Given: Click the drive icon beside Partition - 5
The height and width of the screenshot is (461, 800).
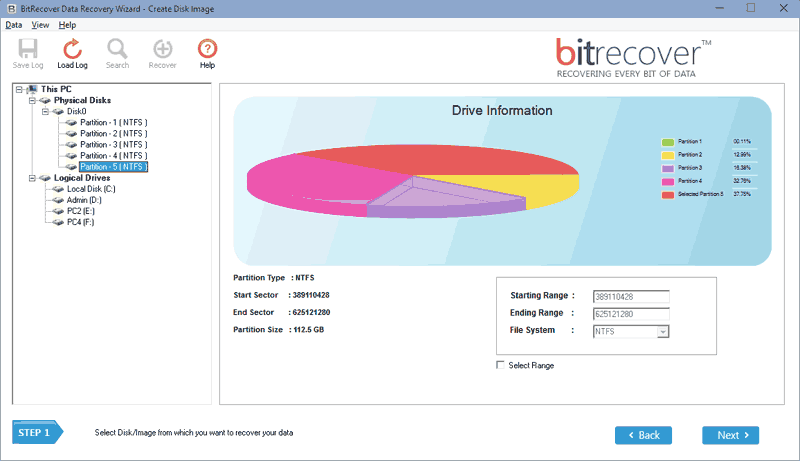Looking at the screenshot, I should 71,167.
